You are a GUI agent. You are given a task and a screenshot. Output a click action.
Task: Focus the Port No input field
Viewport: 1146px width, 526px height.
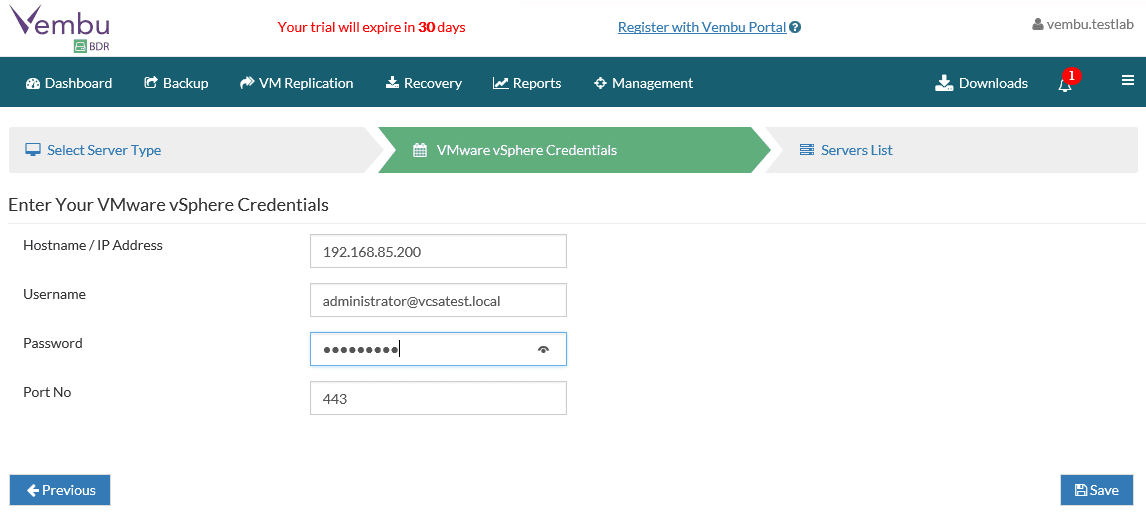click(438, 398)
